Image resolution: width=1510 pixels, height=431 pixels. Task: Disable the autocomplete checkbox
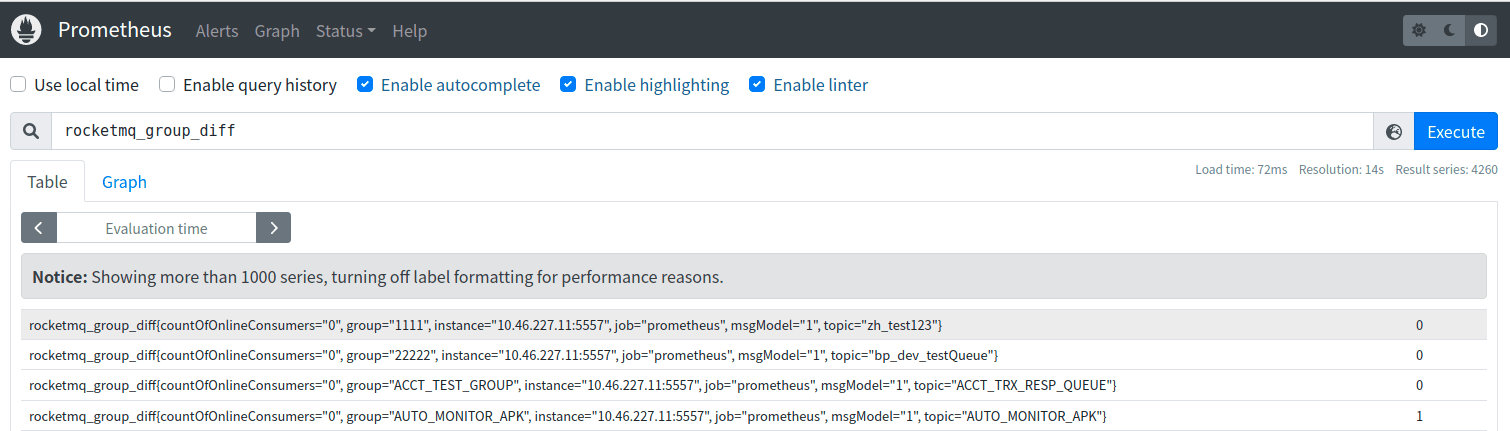coord(365,85)
